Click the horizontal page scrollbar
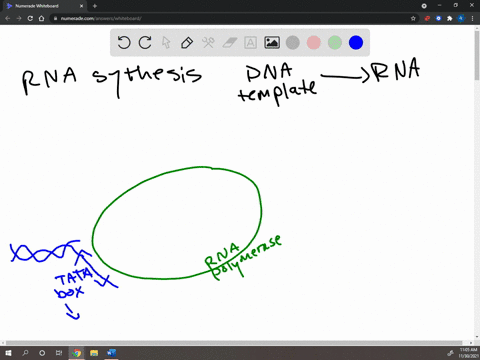Image resolution: width=480 pixels, height=360 pixels. [234, 343]
